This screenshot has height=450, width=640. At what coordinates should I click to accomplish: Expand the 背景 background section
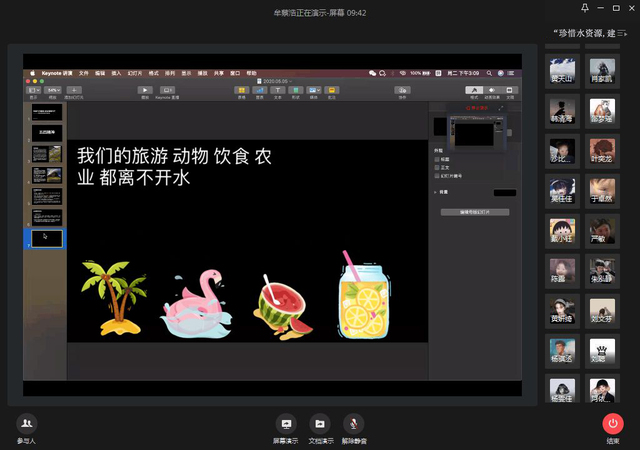point(435,190)
